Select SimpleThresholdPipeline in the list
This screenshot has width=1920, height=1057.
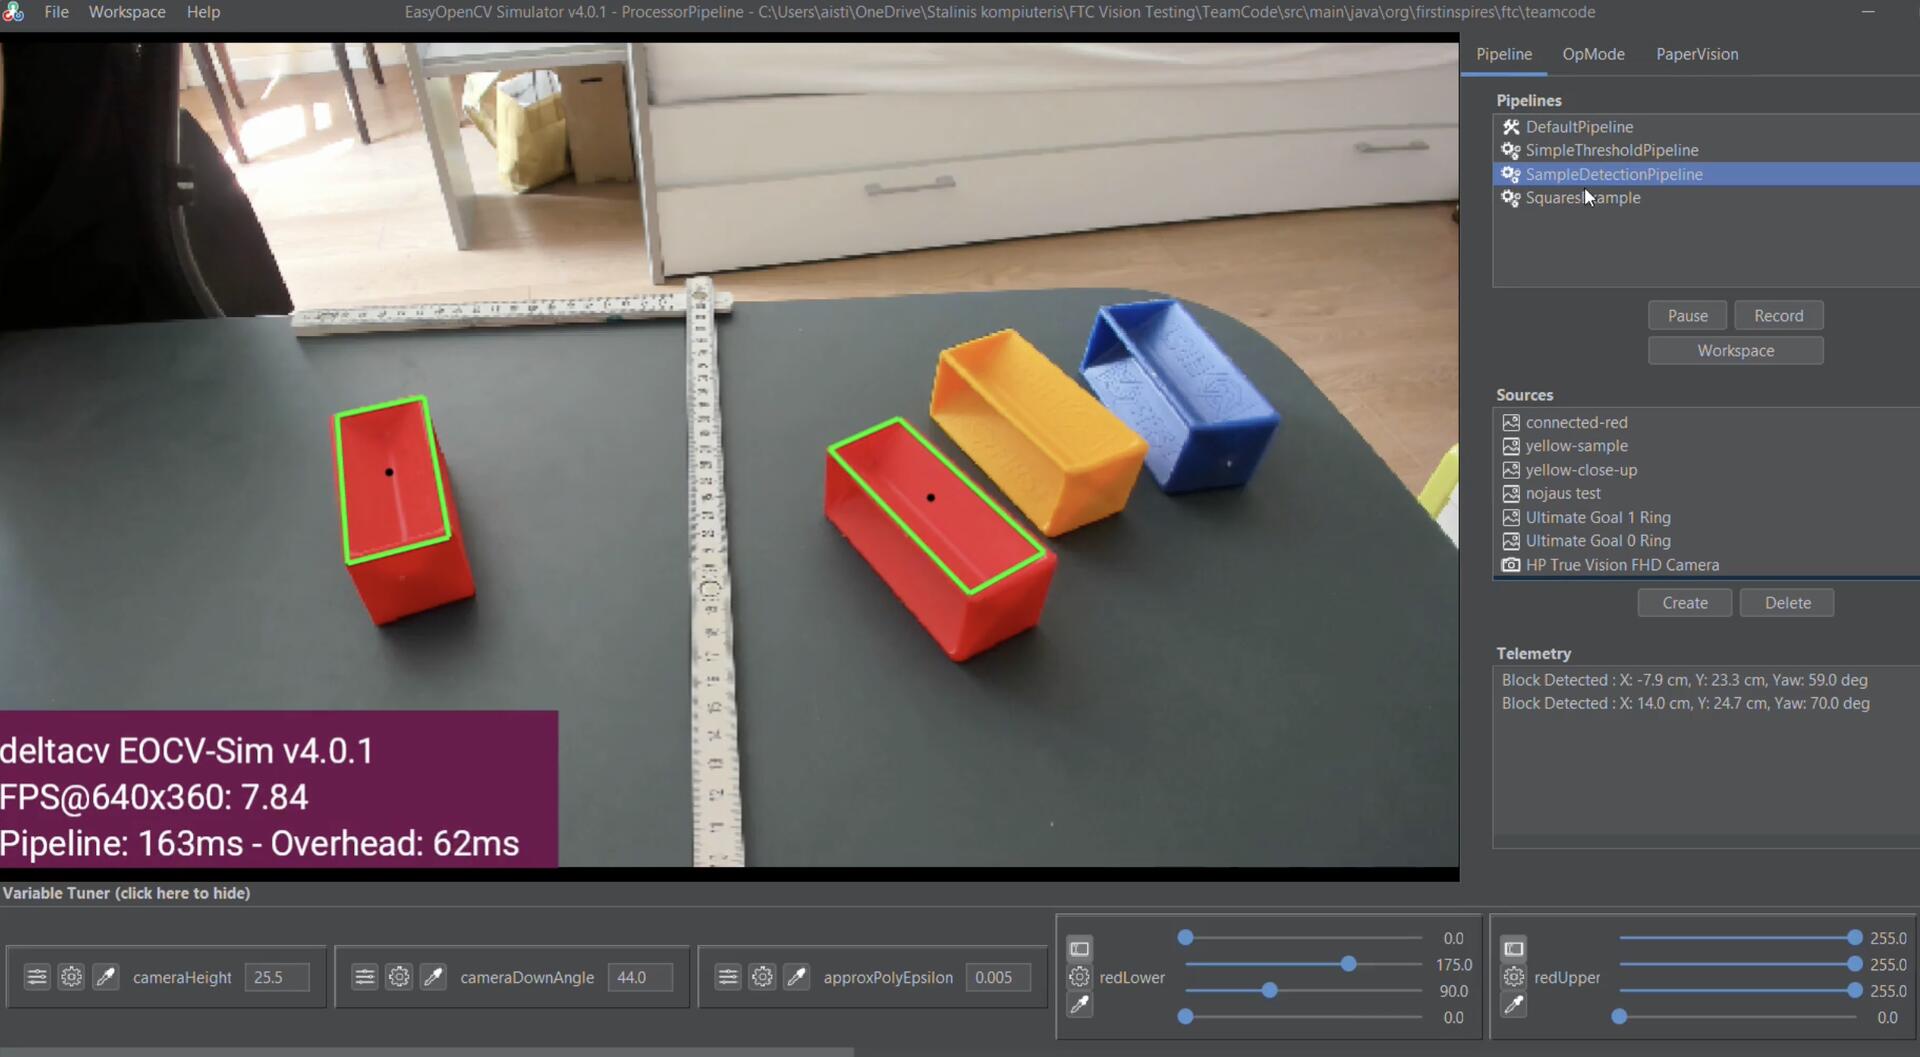click(x=1706, y=150)
